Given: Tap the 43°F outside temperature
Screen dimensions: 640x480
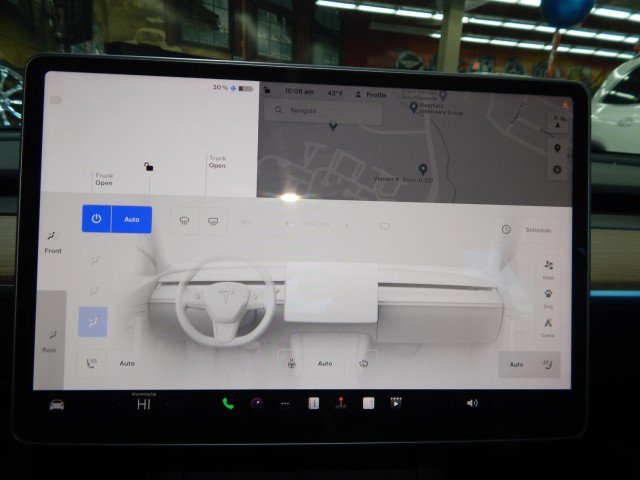Looking at the screenshot, I should pyautogui.click(x=335, y=93).
